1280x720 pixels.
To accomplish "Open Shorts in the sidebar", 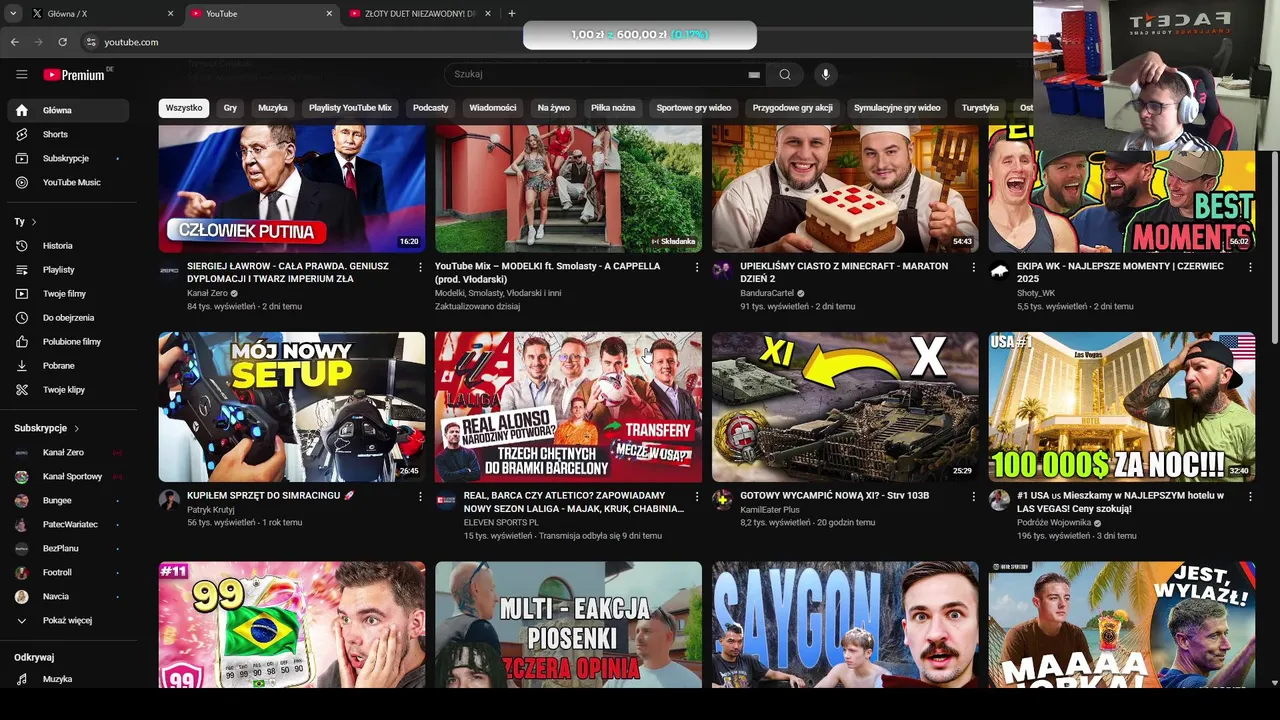I will [x=68, y=134].
